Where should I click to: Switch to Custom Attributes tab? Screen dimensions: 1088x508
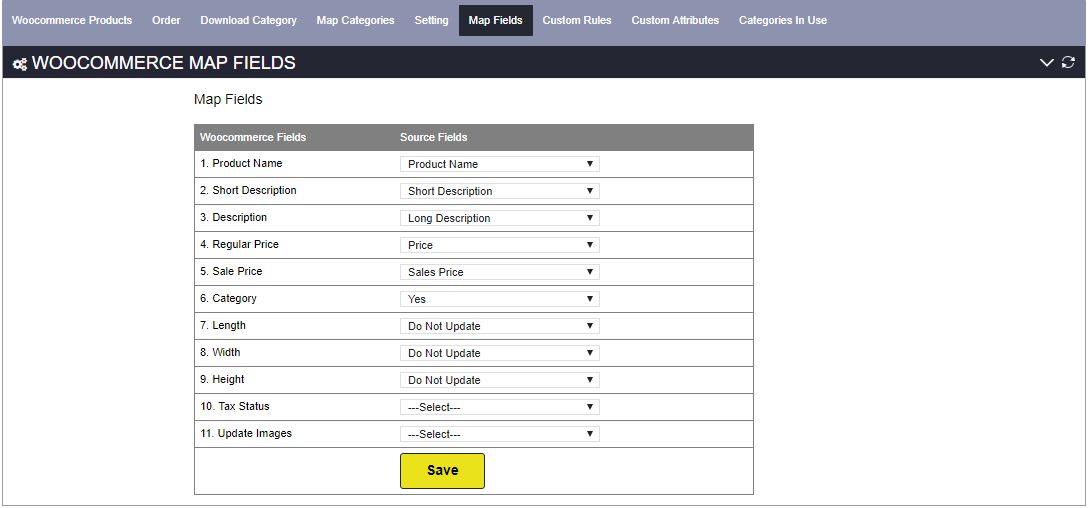tap(675, 20)
